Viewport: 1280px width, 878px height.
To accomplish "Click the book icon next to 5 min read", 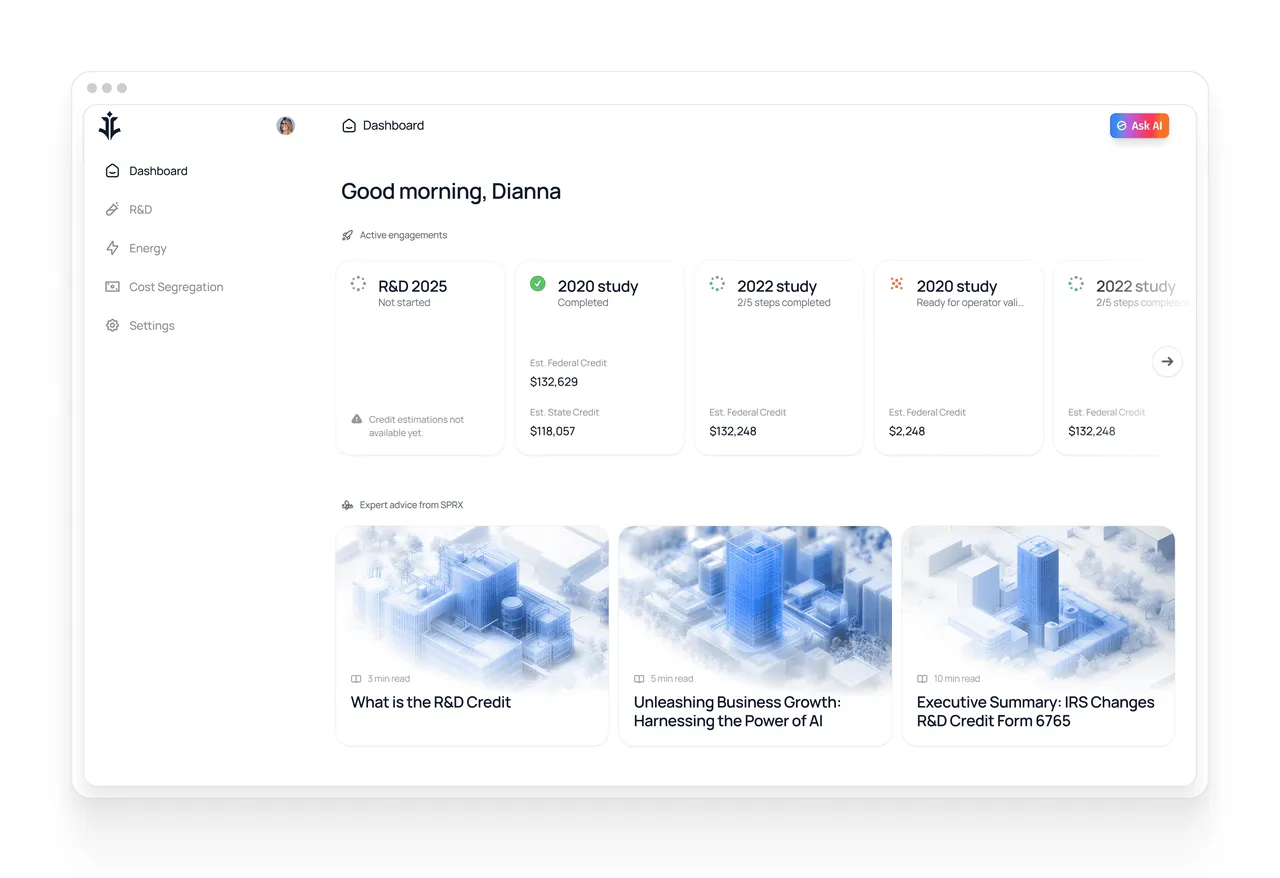I will [x=639, y=679].
